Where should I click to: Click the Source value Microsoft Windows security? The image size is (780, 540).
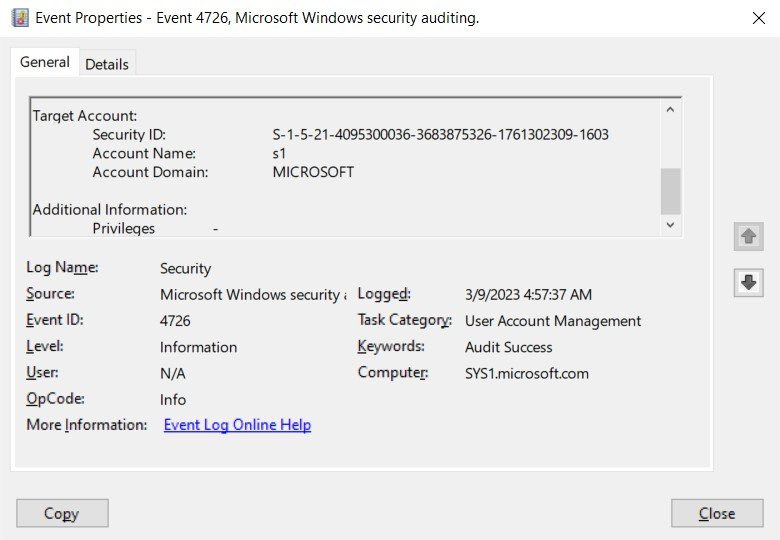click(253, 294)
